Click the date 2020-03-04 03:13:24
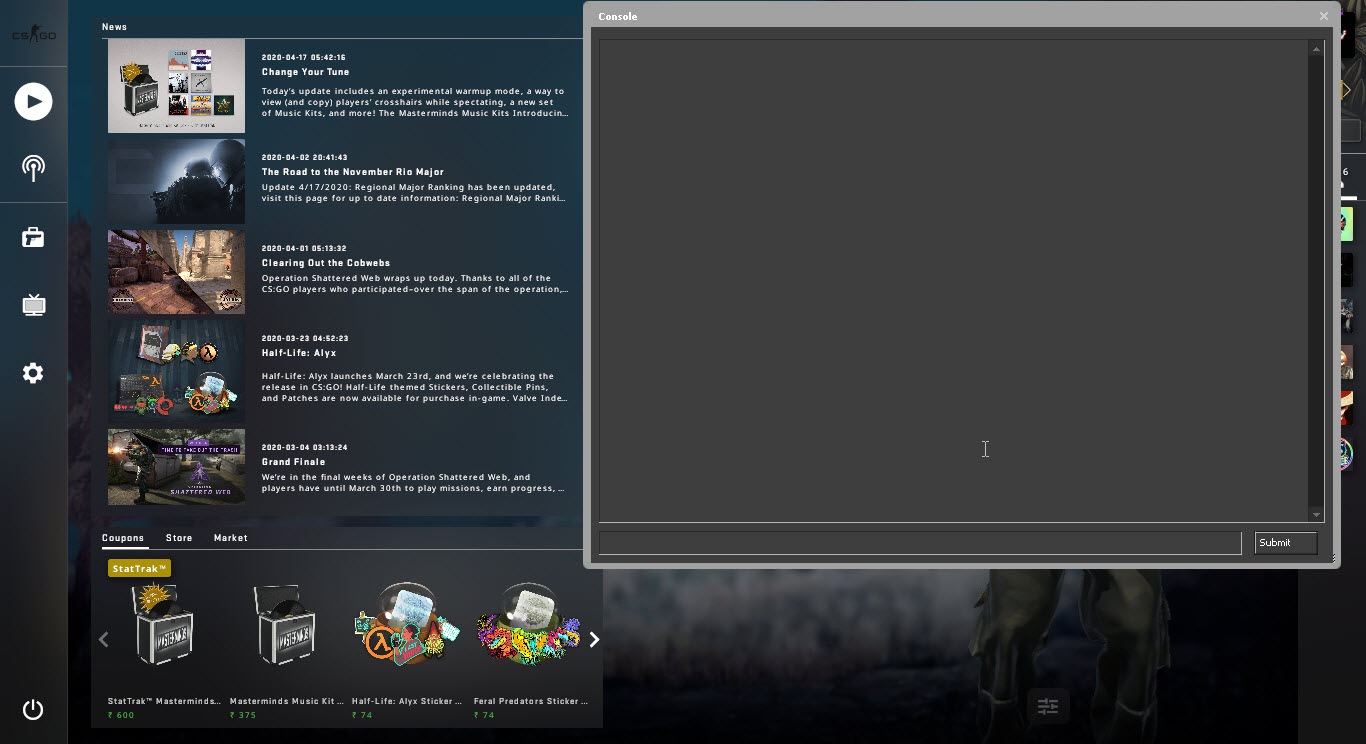This screenshot has width=1366, height=744. point(304,447)
